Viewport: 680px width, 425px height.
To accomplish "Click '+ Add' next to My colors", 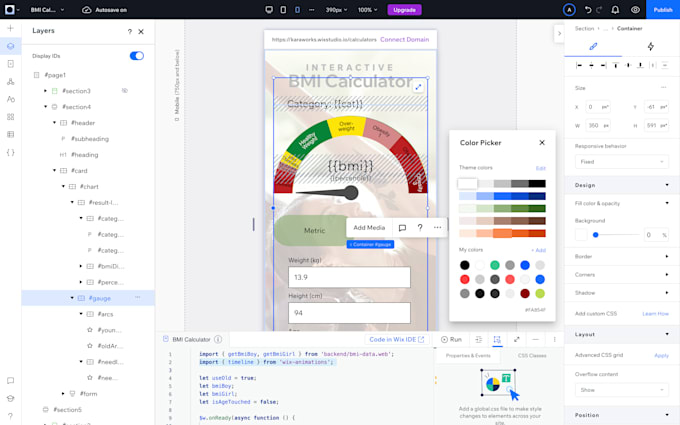I will [538, 250].
